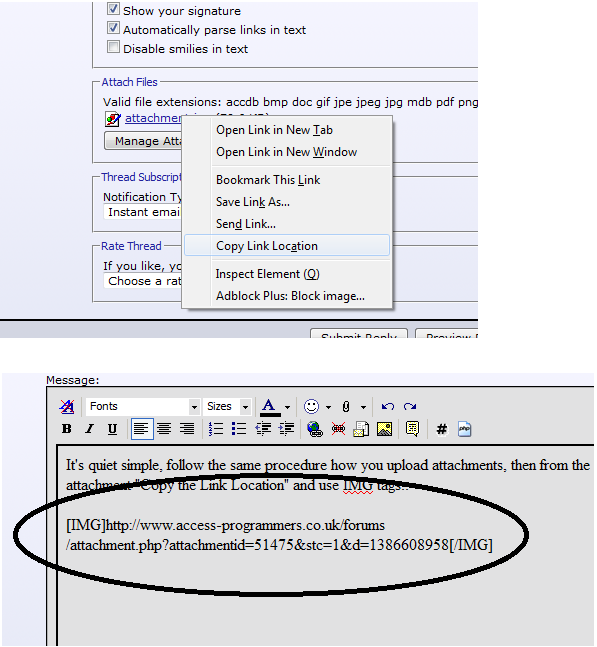Insert an email link
The width and height of the screenshot is (597, 647).
[361, 429]
